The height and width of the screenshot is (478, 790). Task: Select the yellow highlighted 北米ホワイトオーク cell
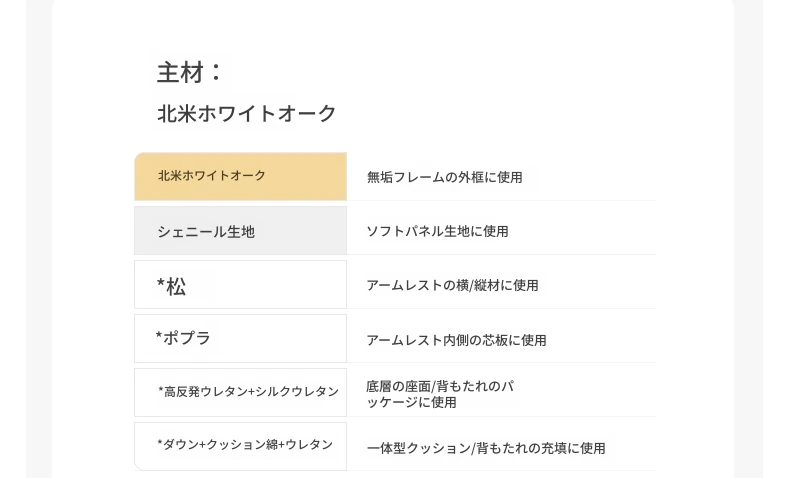(240, 177)
